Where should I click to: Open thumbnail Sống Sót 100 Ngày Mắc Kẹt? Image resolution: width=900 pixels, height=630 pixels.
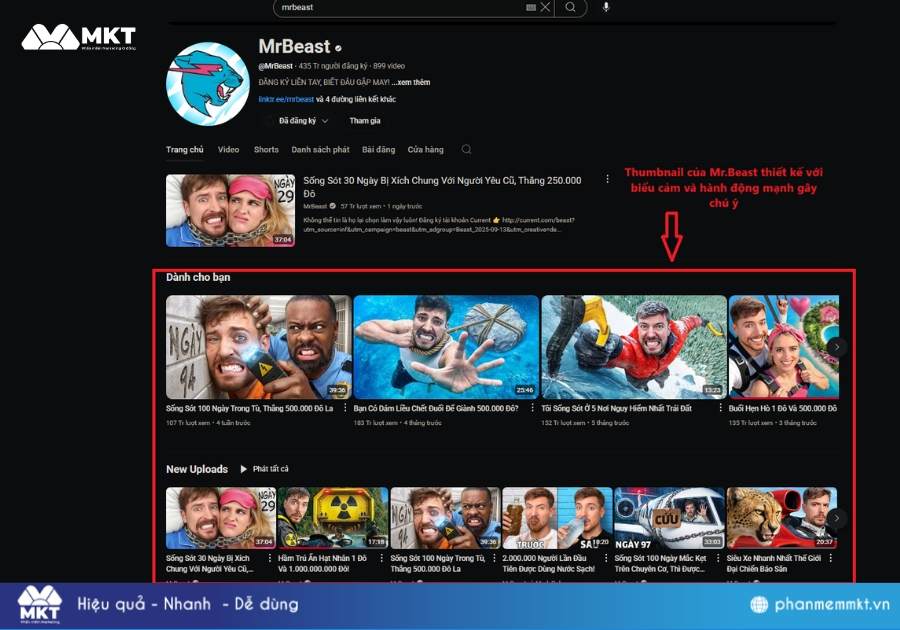tap(669, 518)
